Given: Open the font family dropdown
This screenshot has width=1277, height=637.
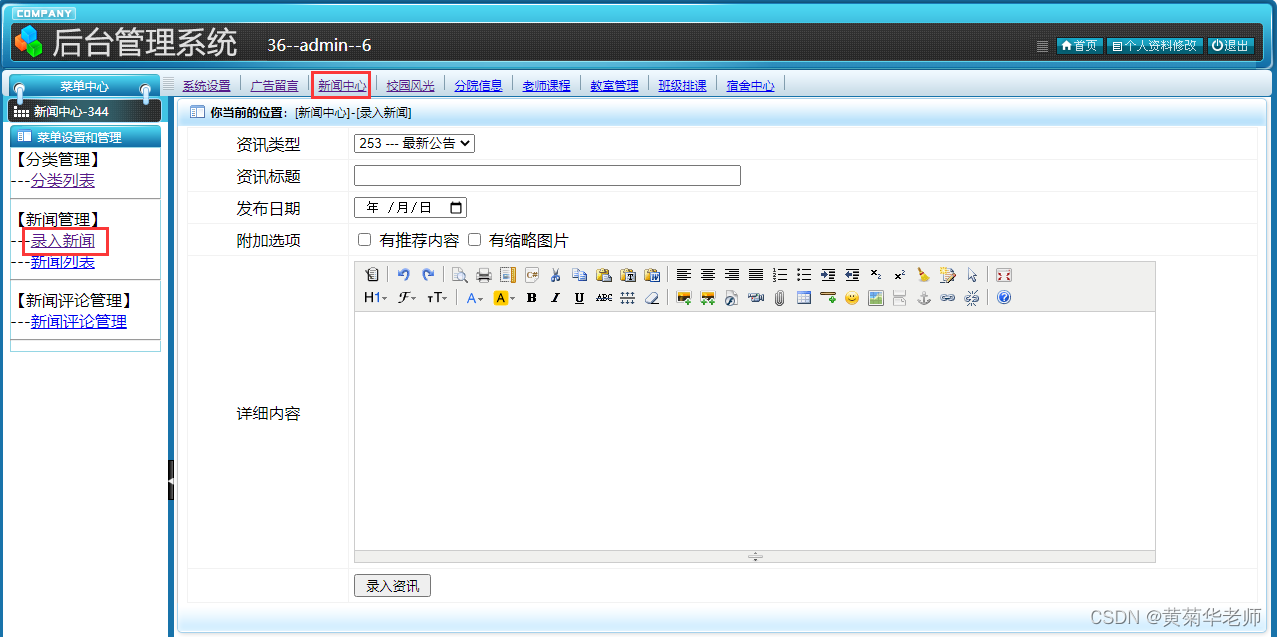Looking at the screenshot, I should [407, 298].
